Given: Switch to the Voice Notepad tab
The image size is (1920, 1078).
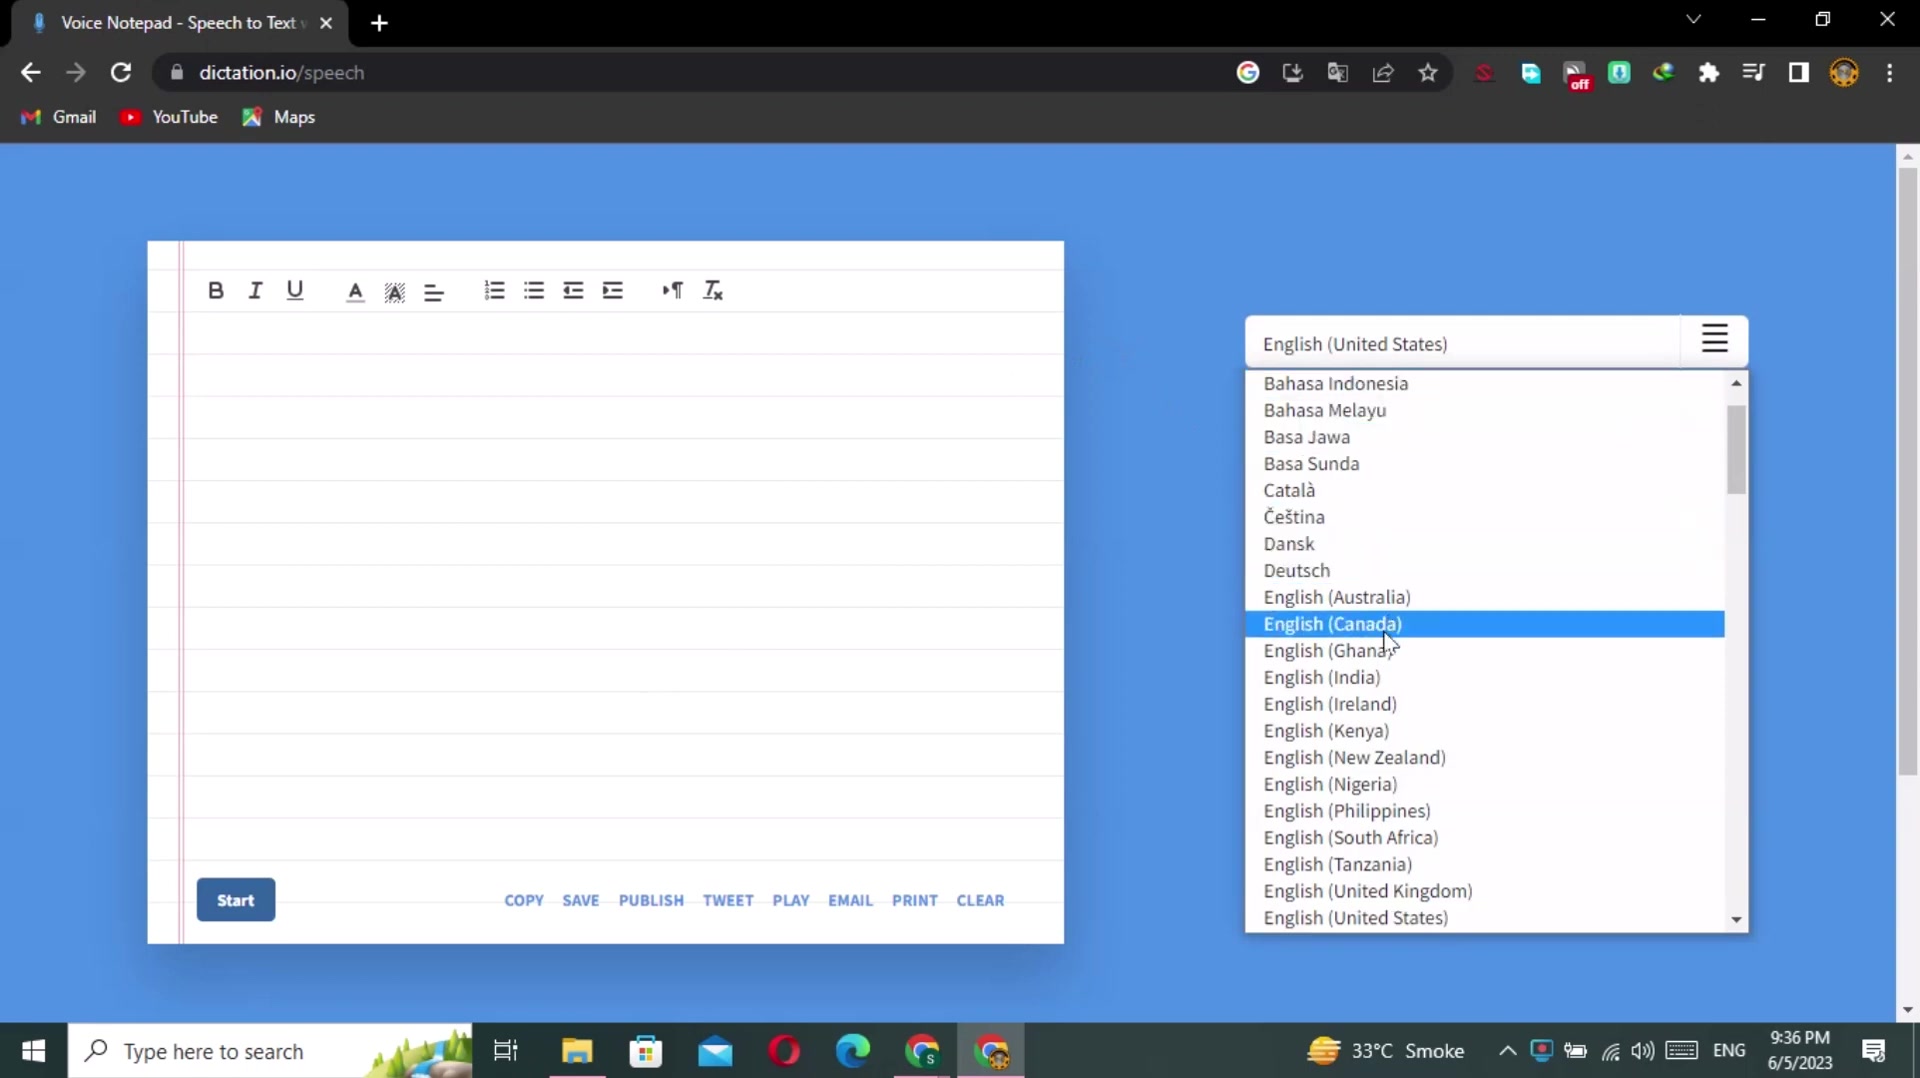Looking at the screenshot, I should (x=170, y=22).
